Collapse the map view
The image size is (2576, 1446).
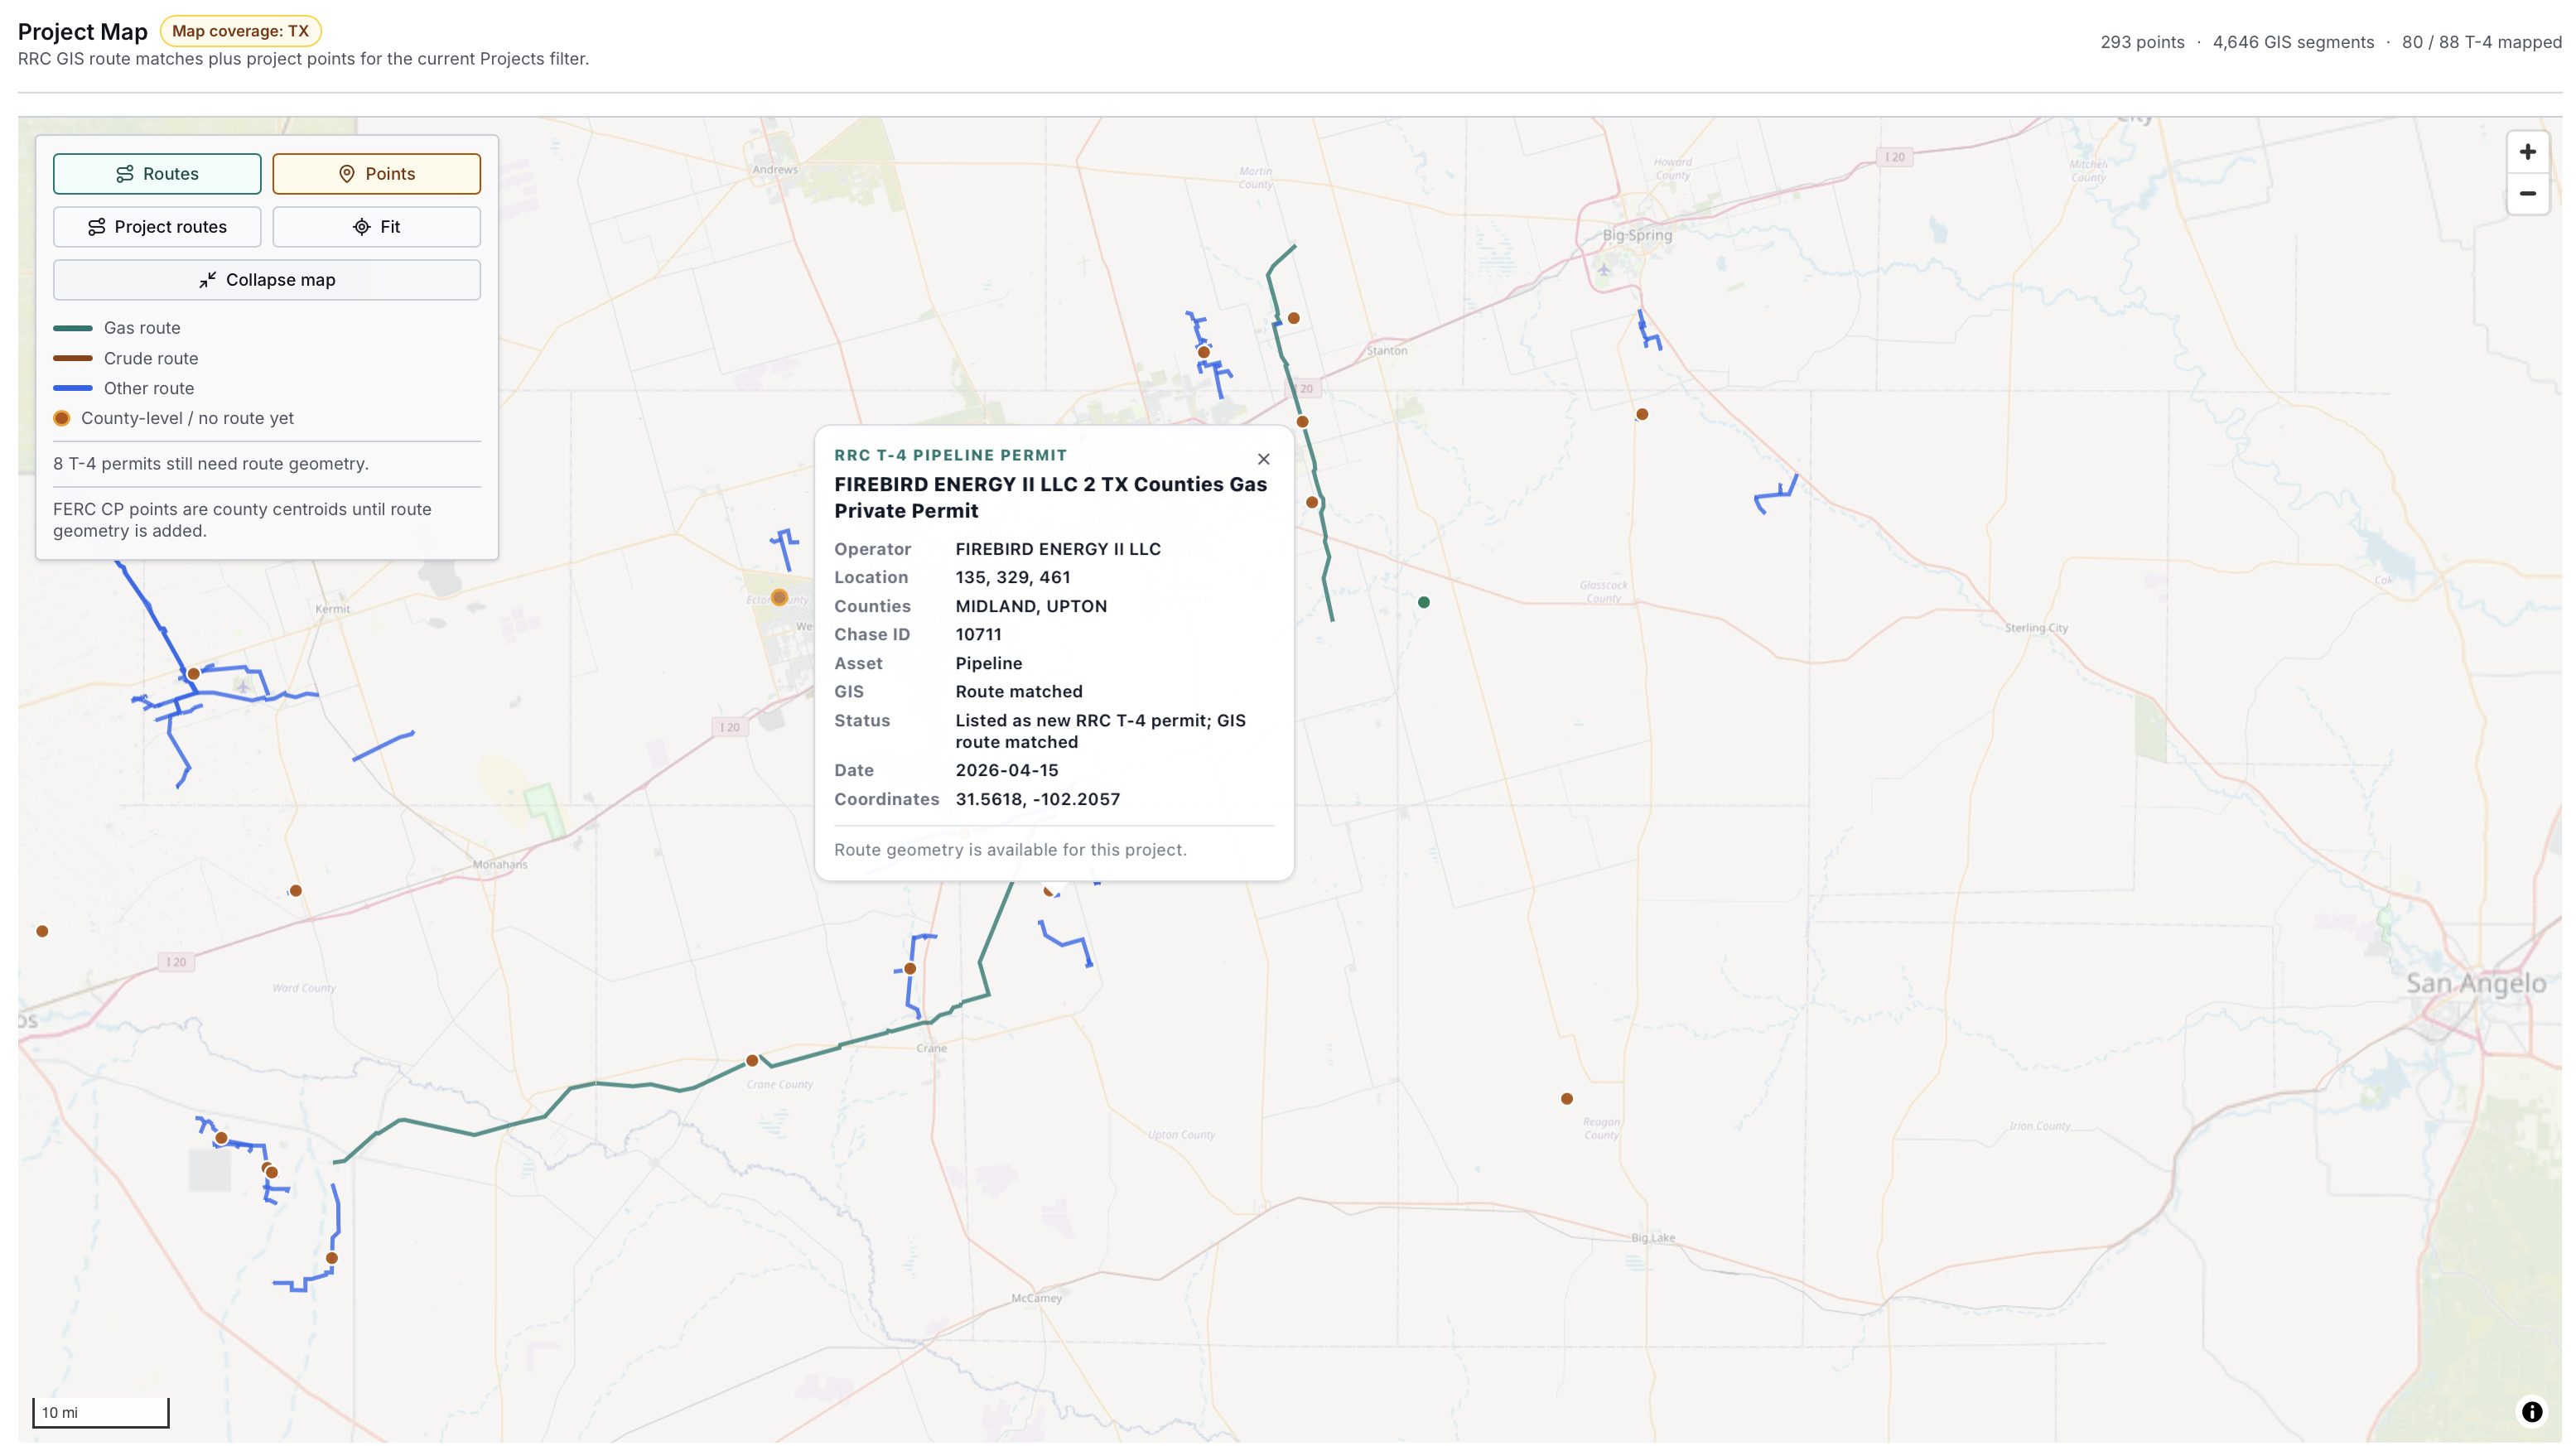click(x=267, y=280)
